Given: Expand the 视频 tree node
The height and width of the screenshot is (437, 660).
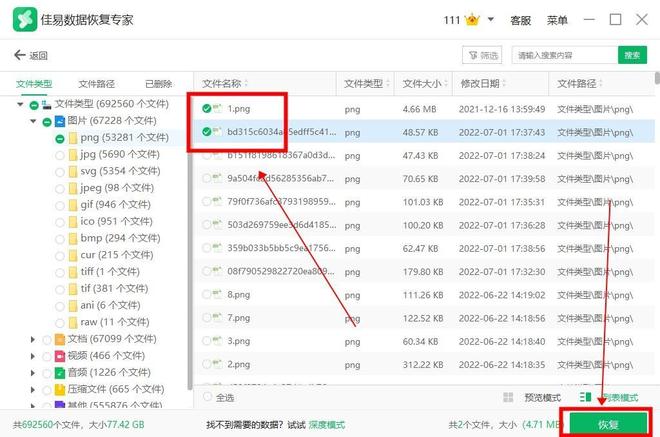Looking at the screenshot, I should 33,356.
